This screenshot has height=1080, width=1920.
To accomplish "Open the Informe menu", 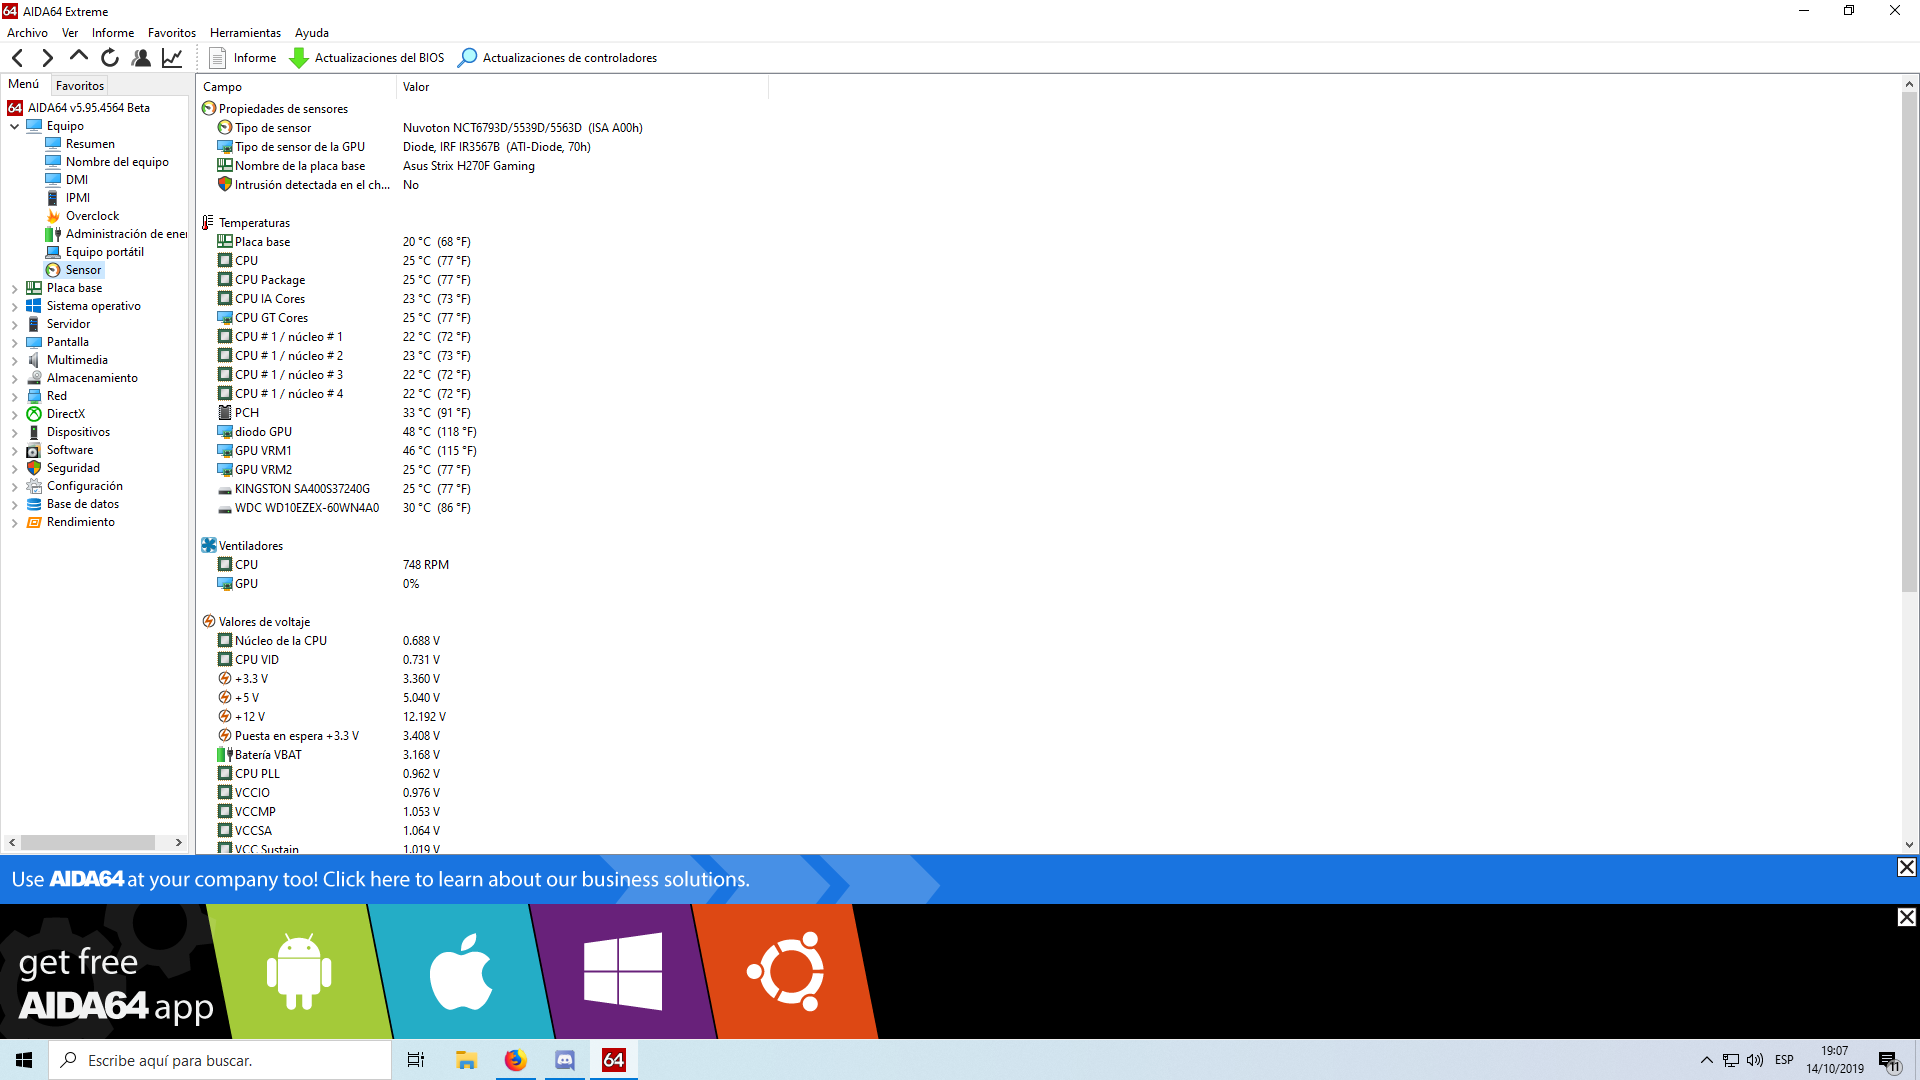I will click(x=113, y=33).
